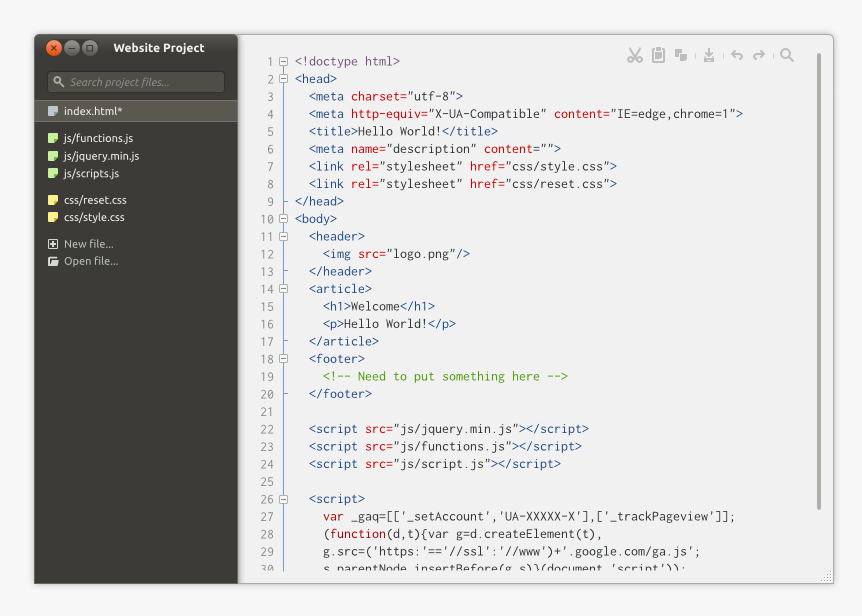Open js/jquery.min.js from the sidebar
The height and width of the screenshot is (616, 862).
click(x=101, y=156)
